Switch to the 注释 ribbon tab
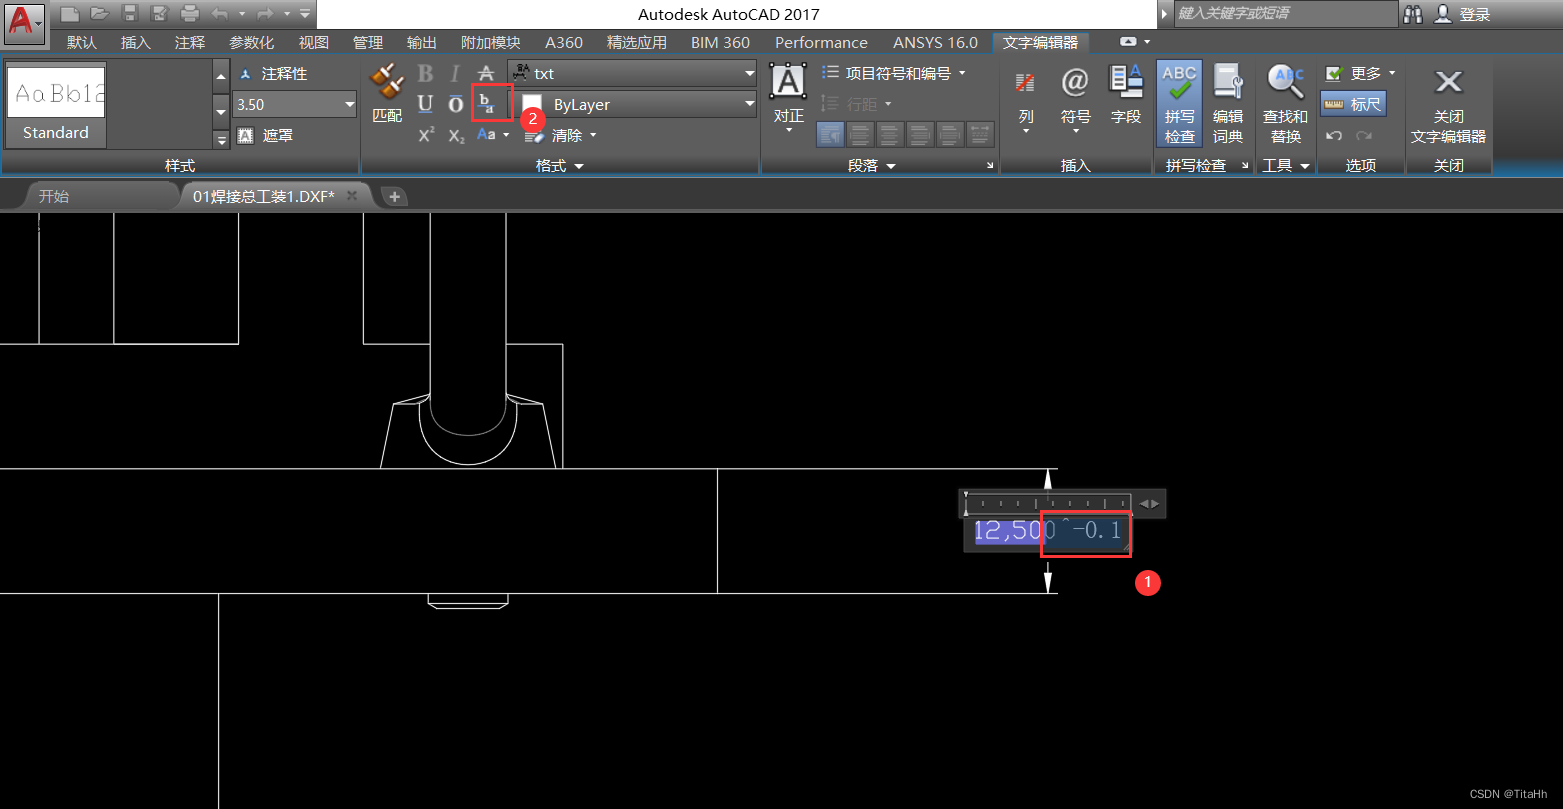This screenshot has width=1563, height=809. point(190,42)
